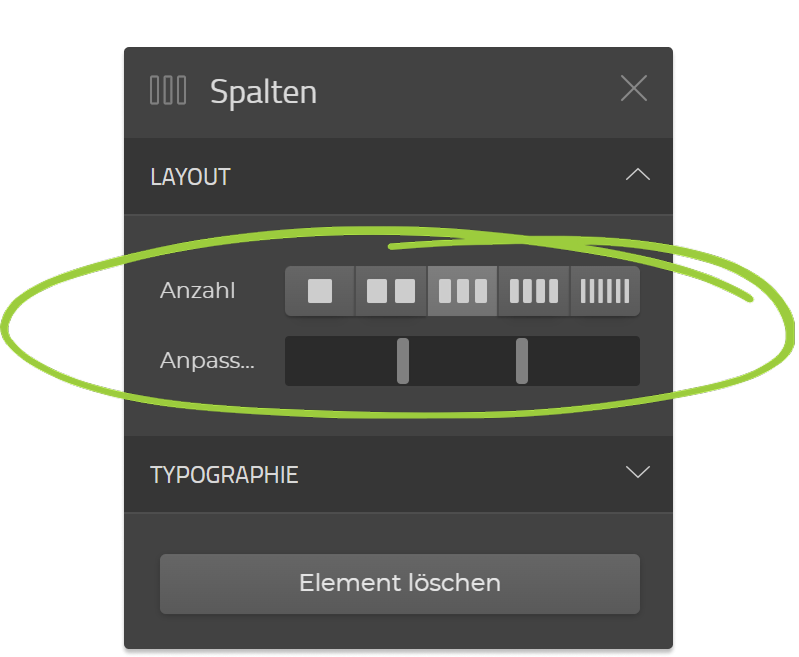The width and height of the screenshot is (799, 657).
Task: Collapse the Layout section chevron
Action: pos(637,175)
